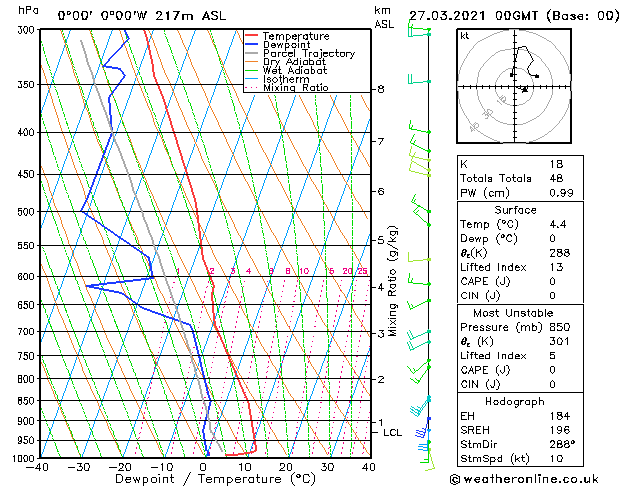Click the EH value 184
Image resolution: width=629 pixels, height=486 pixels.
click(x=560, y=416)
